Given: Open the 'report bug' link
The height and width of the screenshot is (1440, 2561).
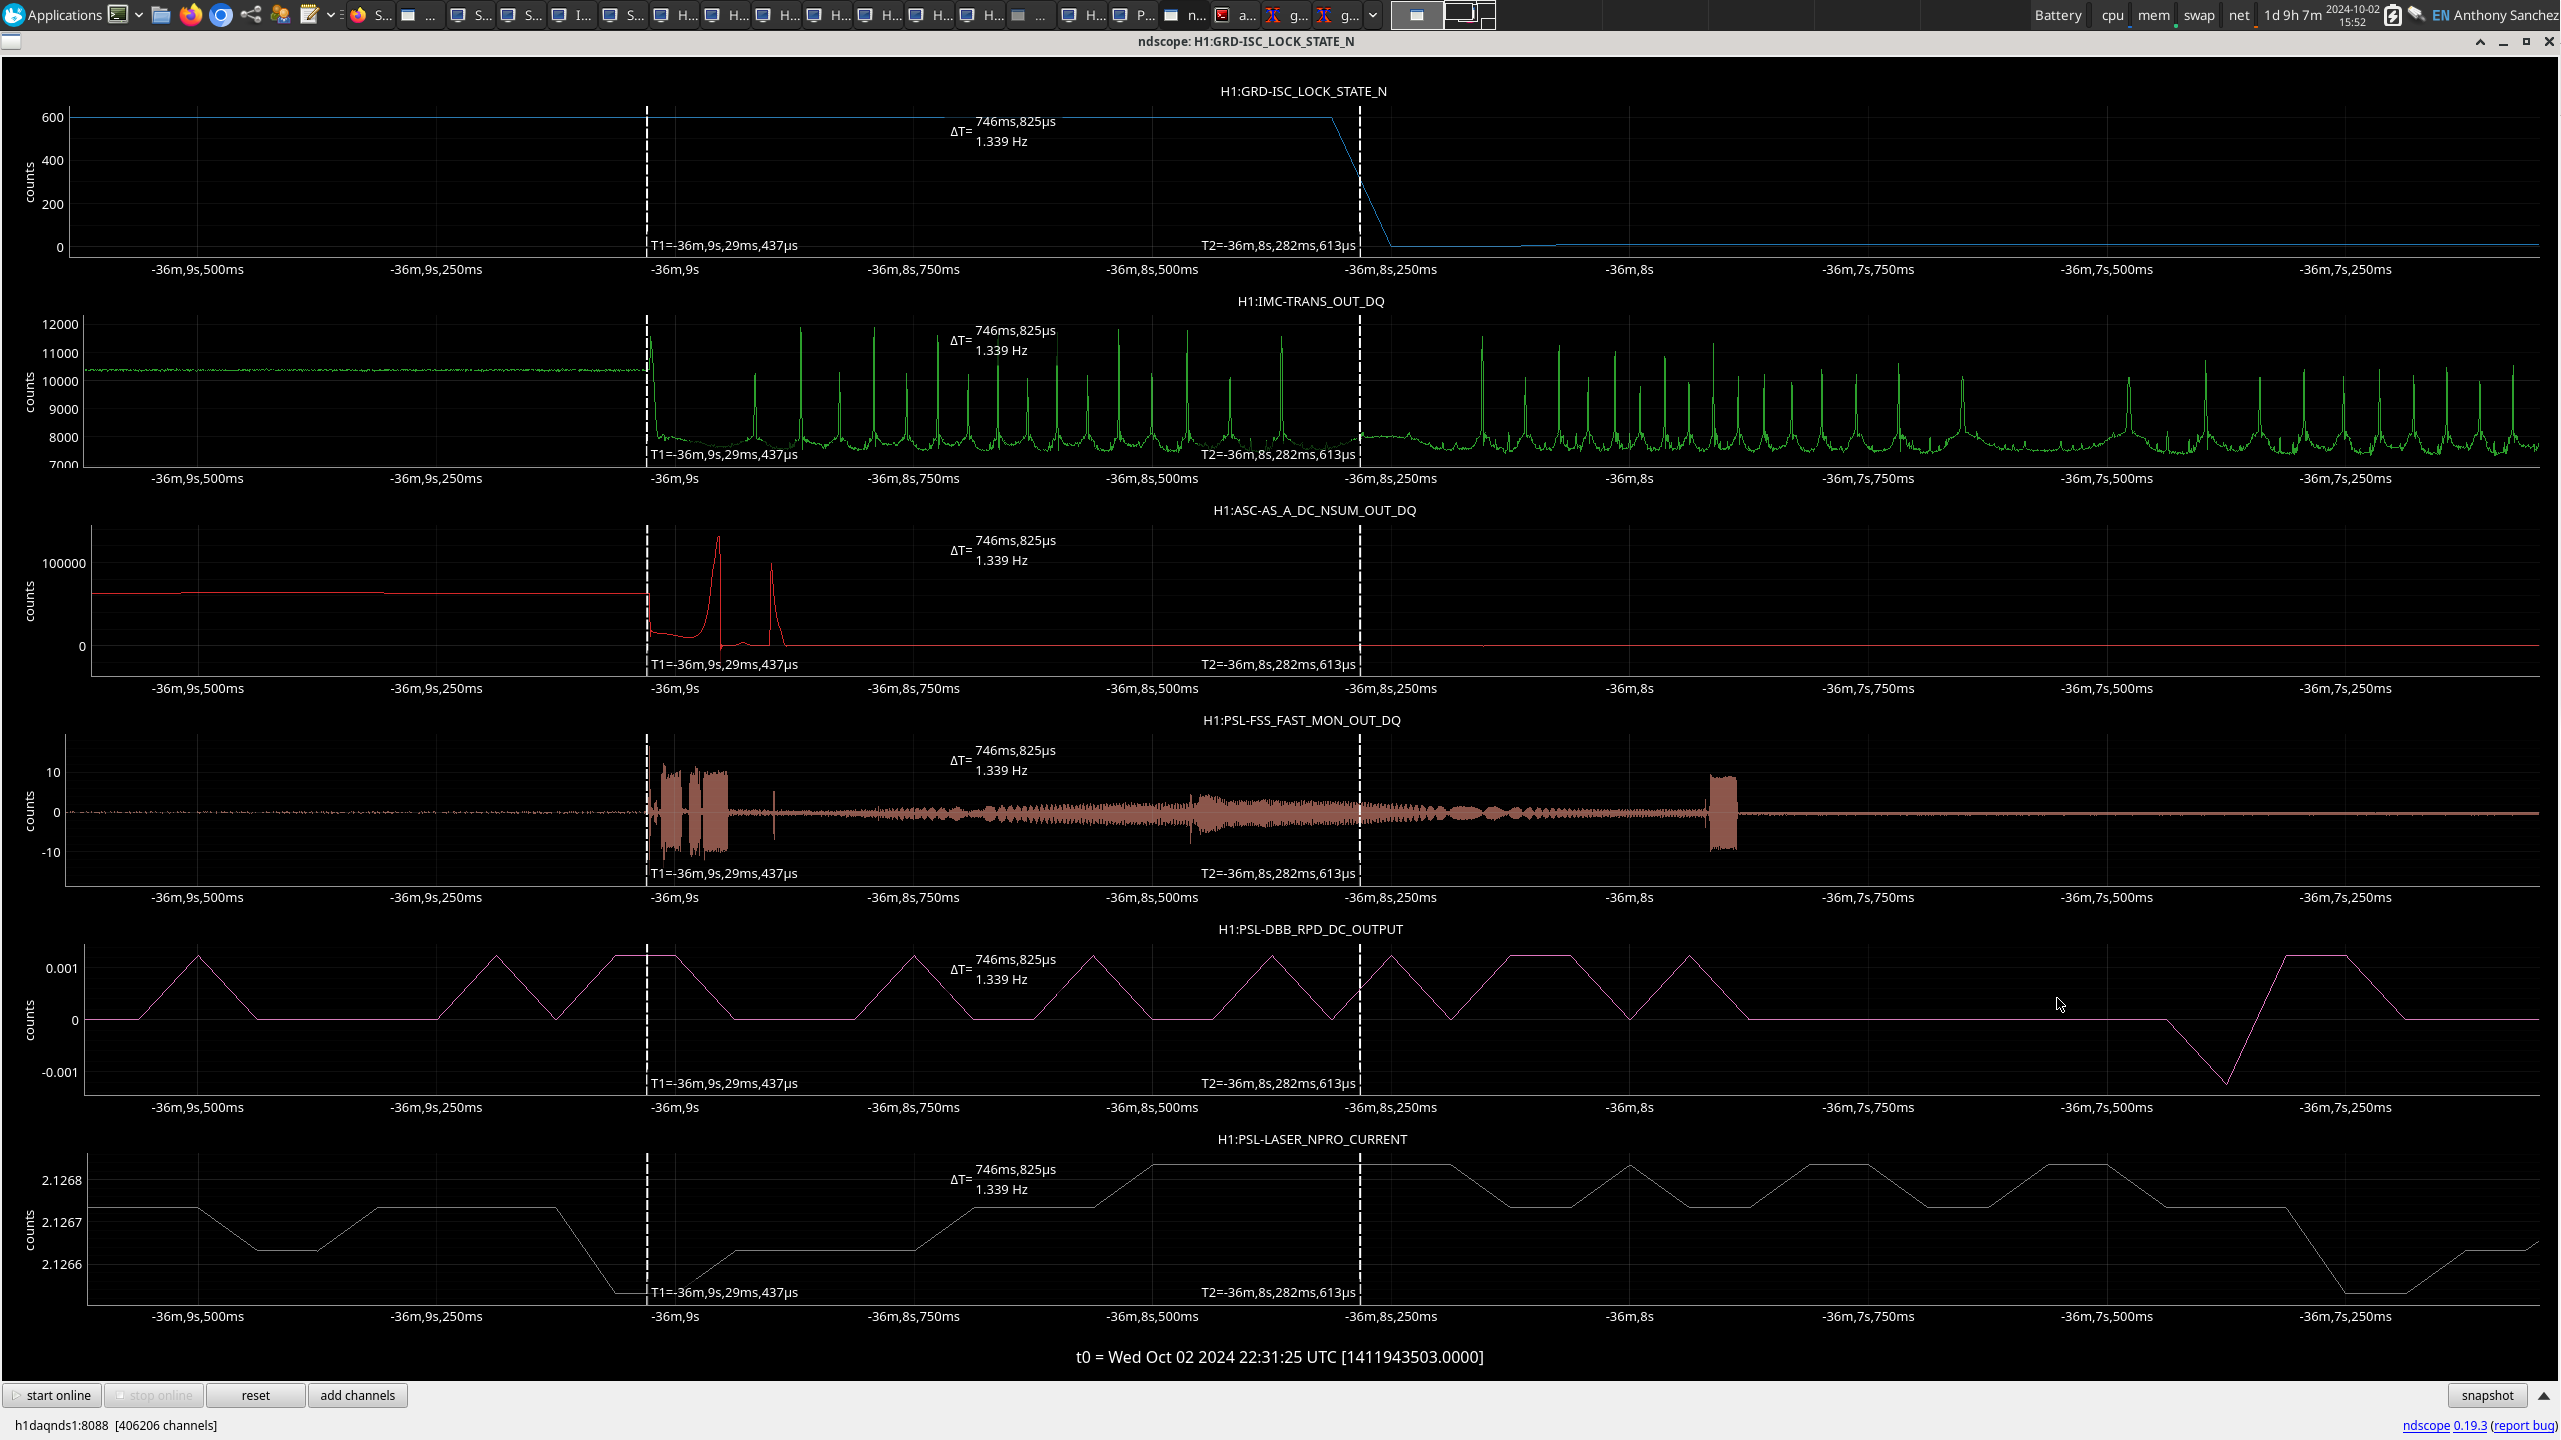Looking at the screenshot, I should (2524, 1426).
